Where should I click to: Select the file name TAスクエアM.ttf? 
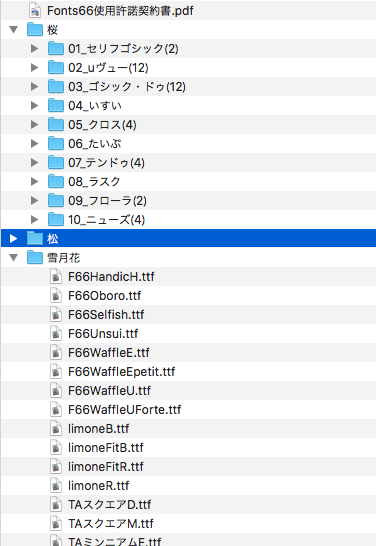pos(111,523)
